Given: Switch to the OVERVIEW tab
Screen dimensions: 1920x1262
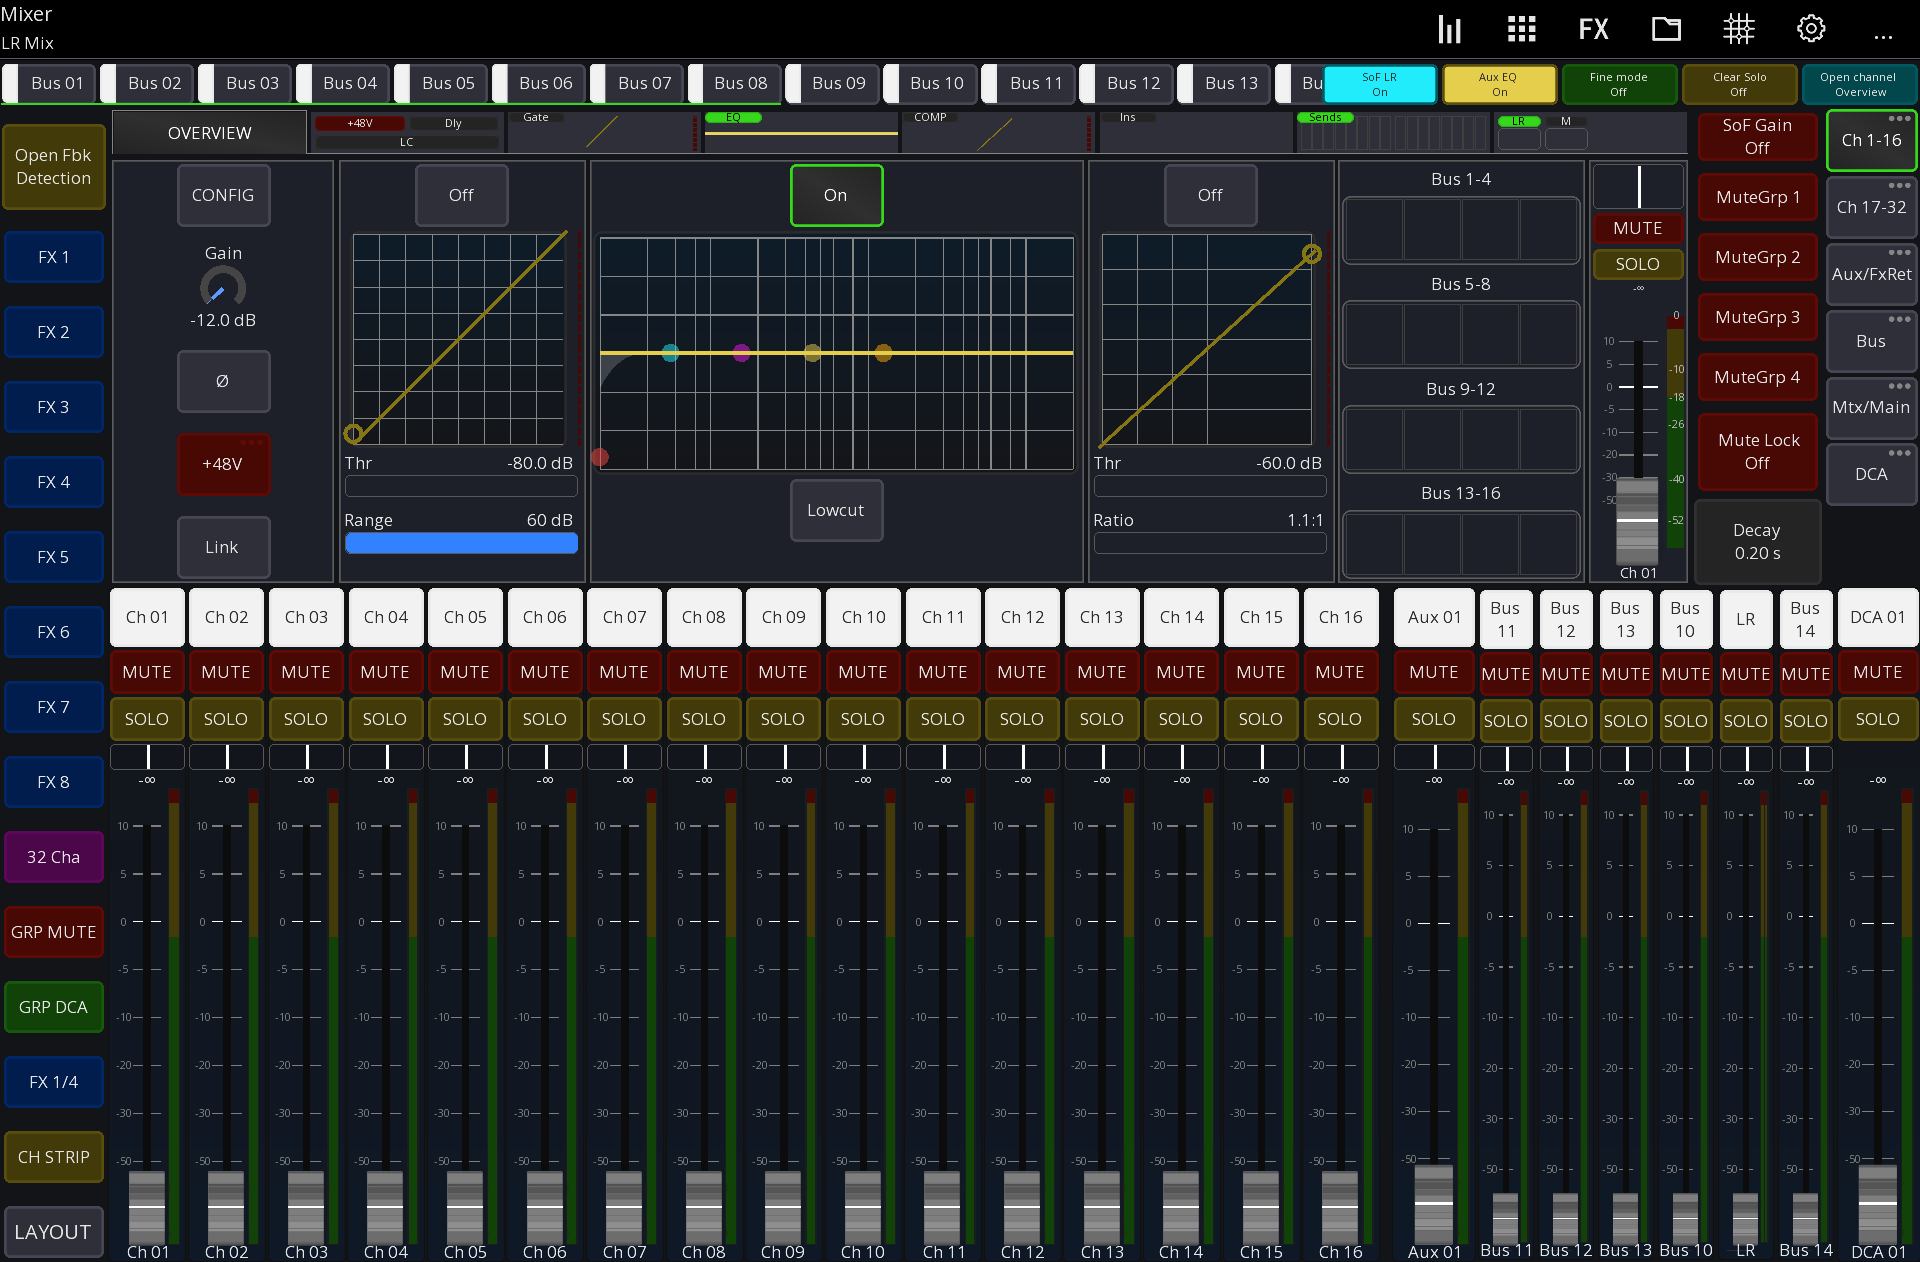Looking at the screenshot, I should click(209, 133).
